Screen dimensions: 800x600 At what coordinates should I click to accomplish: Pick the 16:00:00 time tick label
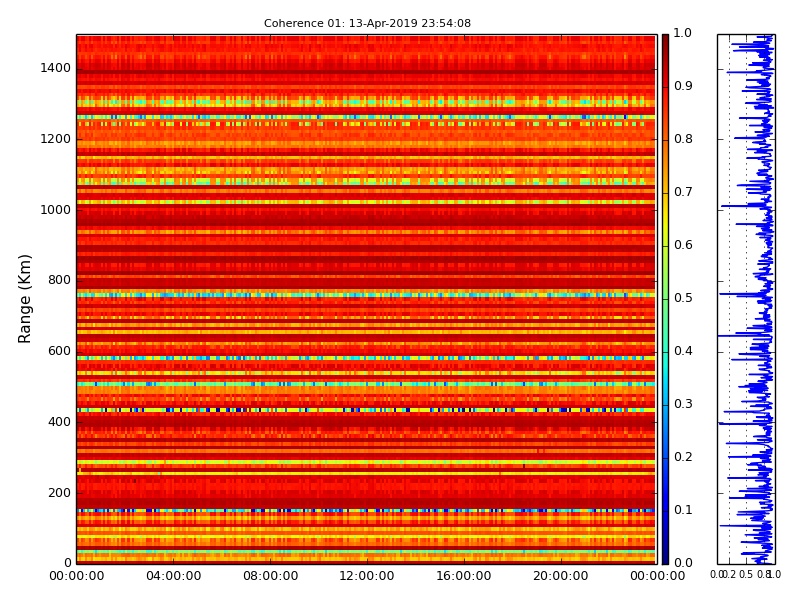[x=463, y=576]
